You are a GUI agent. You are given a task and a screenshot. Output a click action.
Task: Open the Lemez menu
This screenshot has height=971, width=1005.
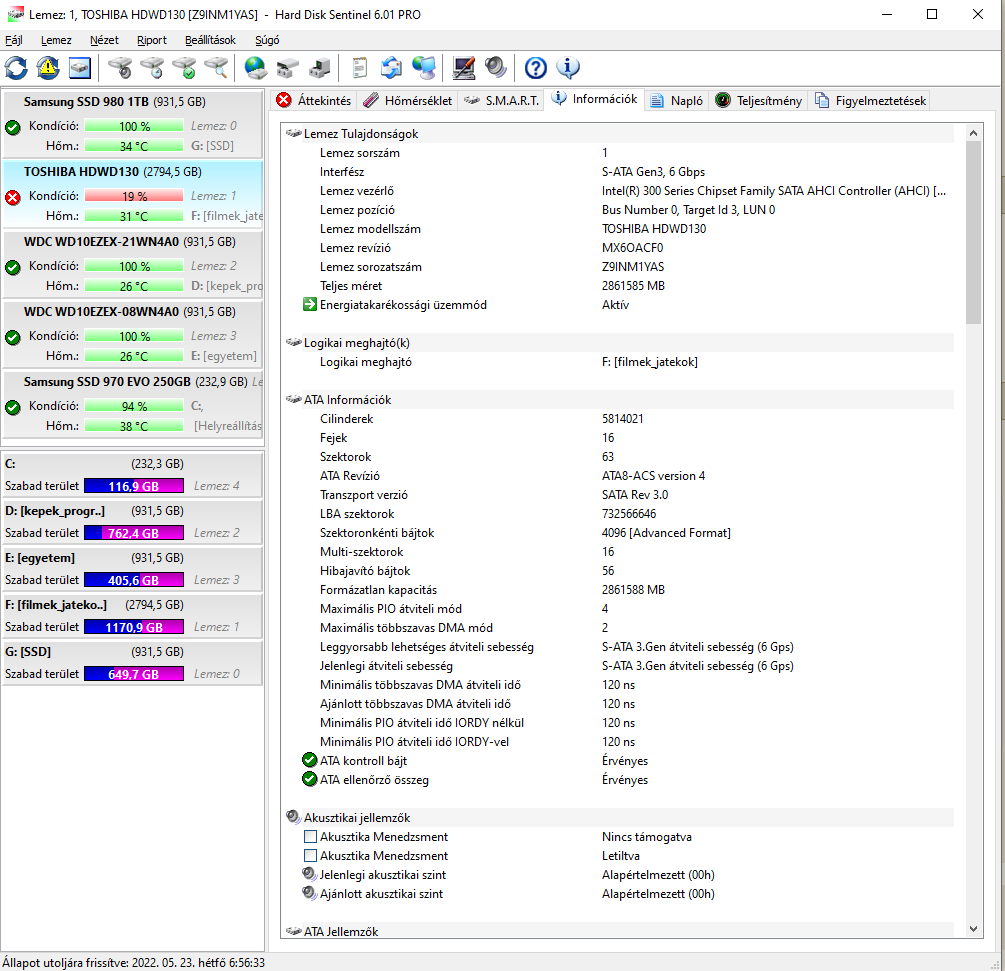coord(56,40)
